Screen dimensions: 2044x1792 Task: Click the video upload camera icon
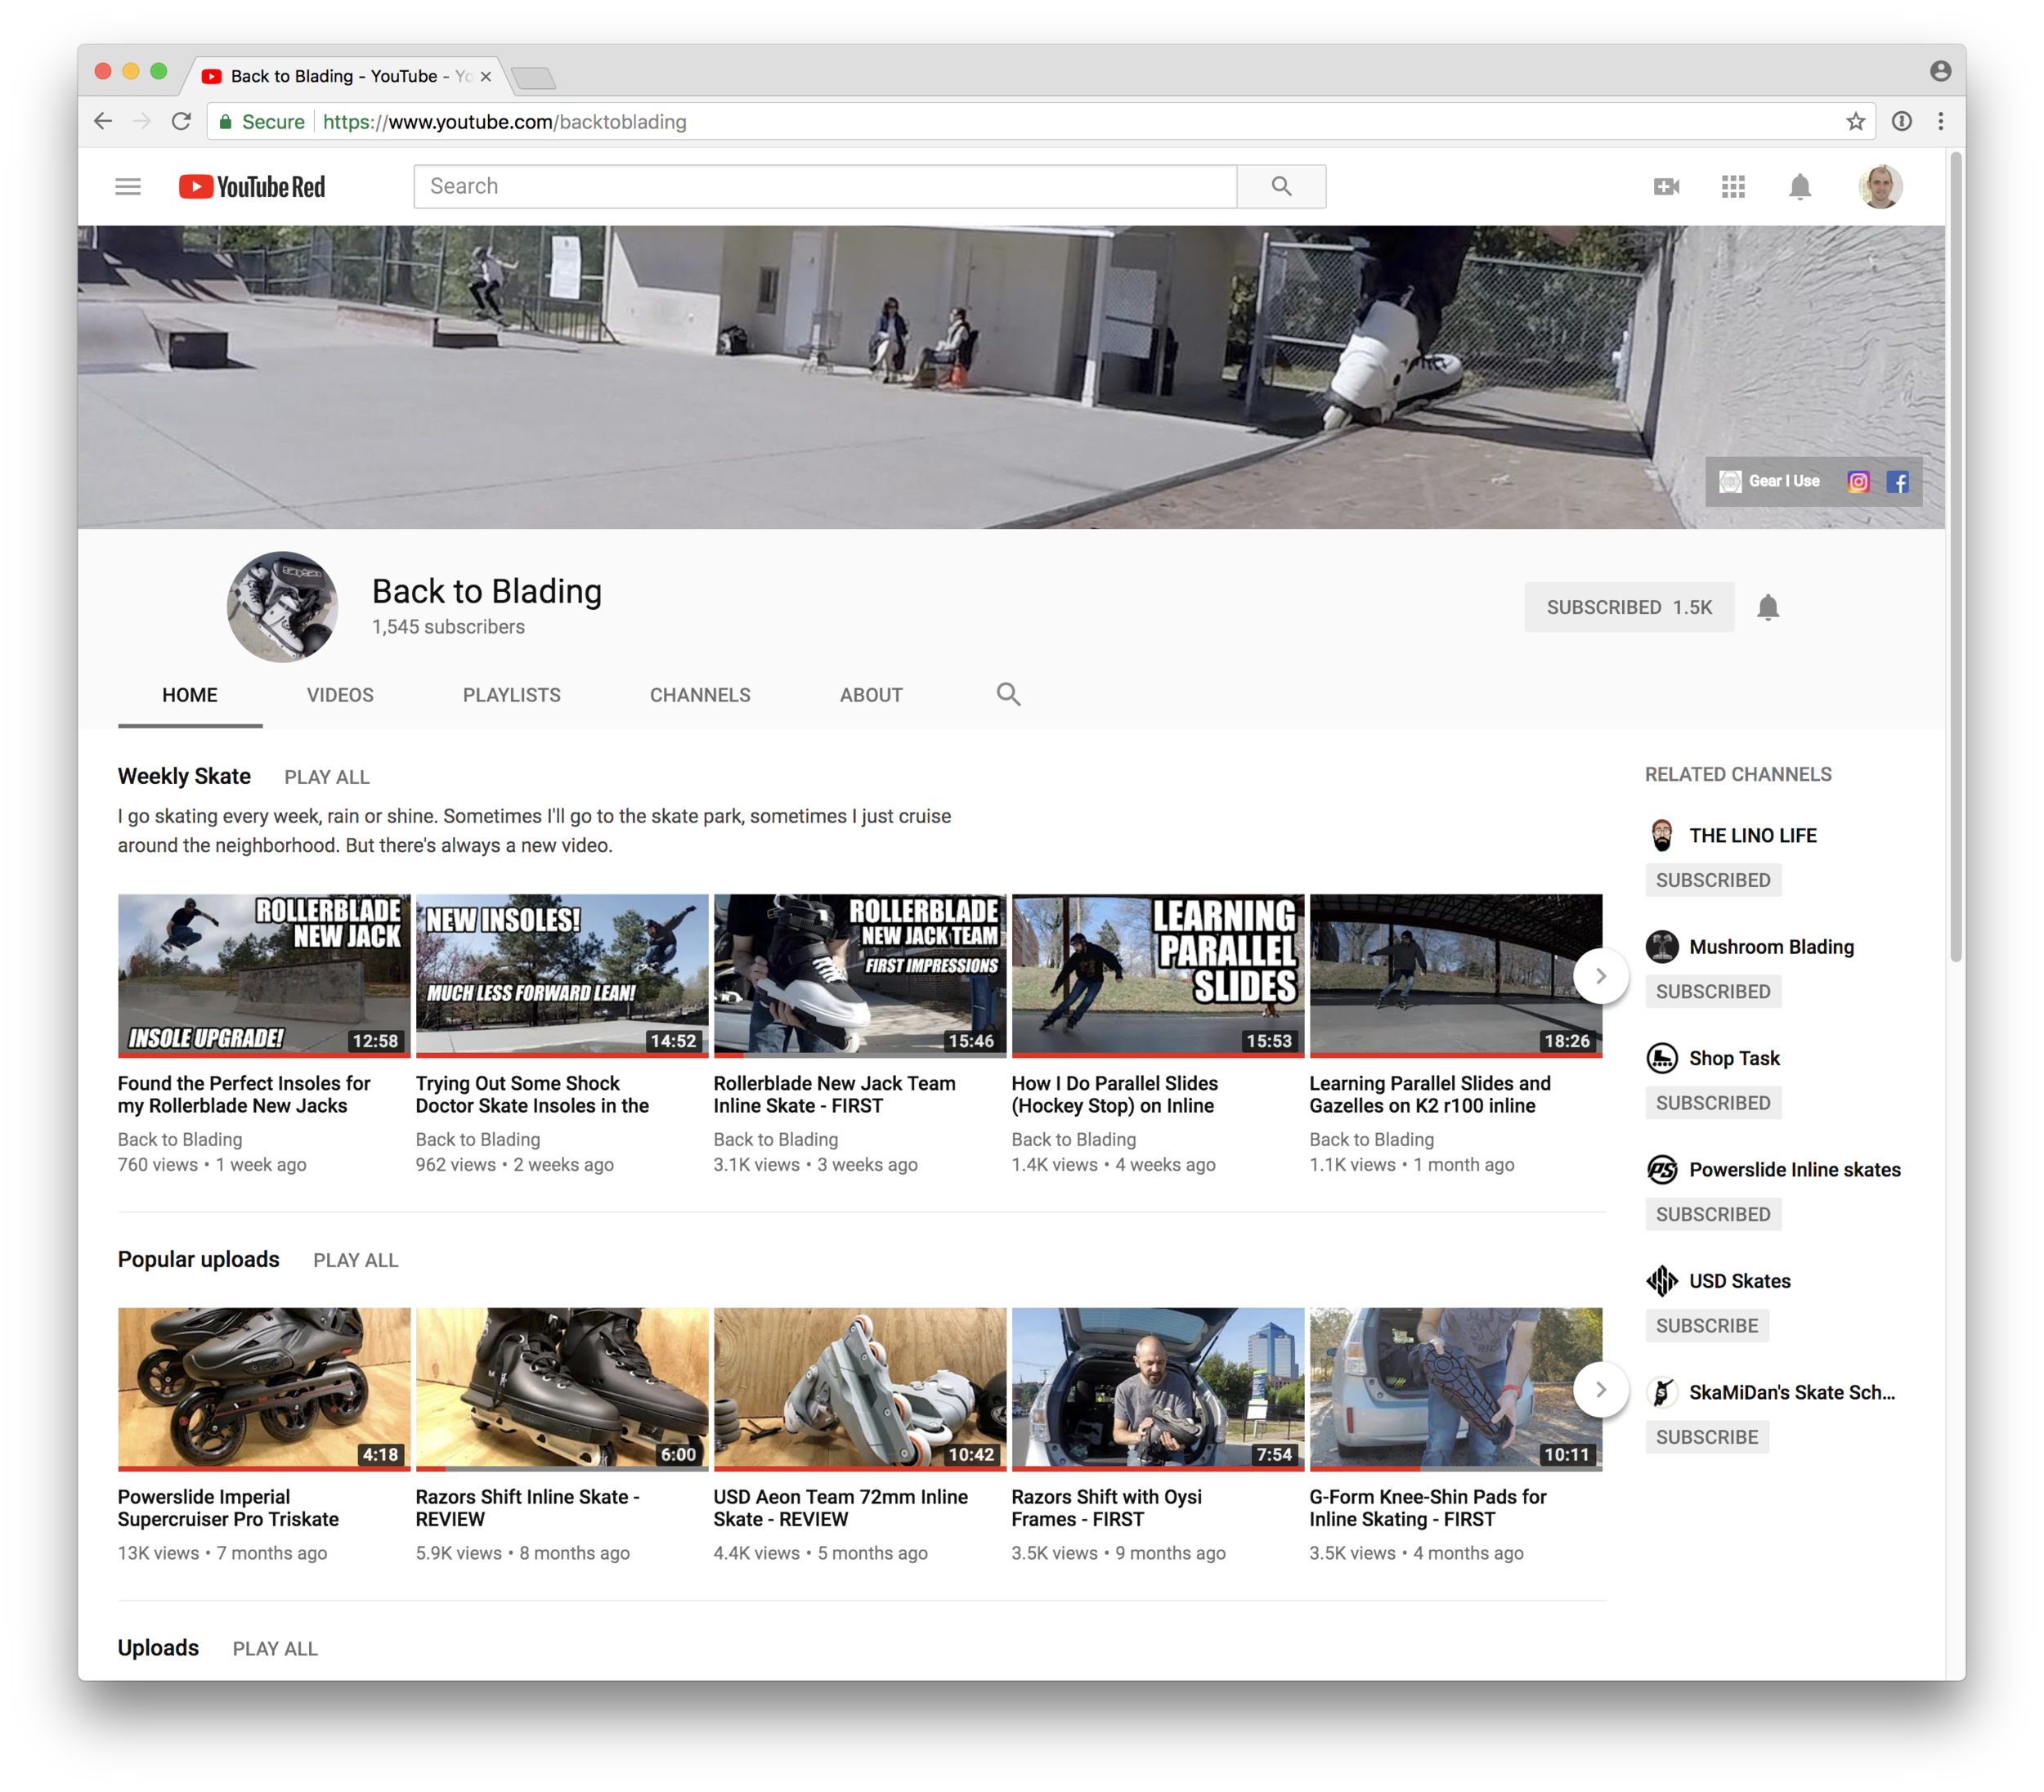pos(1668,186)
